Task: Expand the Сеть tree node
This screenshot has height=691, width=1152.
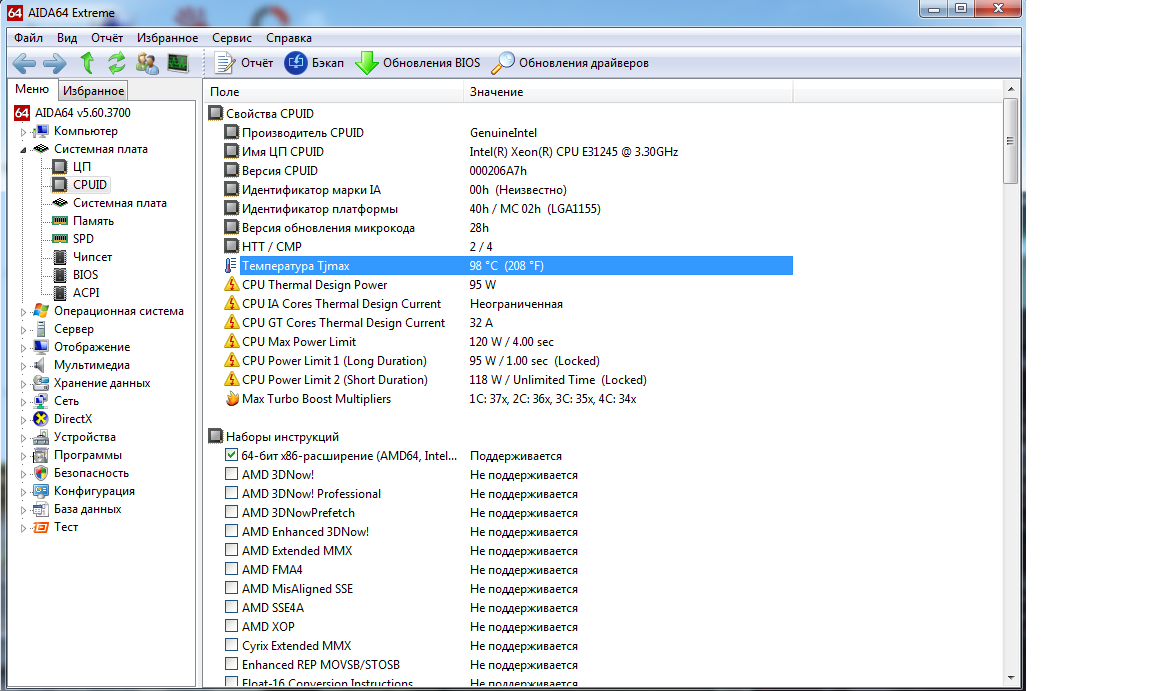Action: pos(24,402)
